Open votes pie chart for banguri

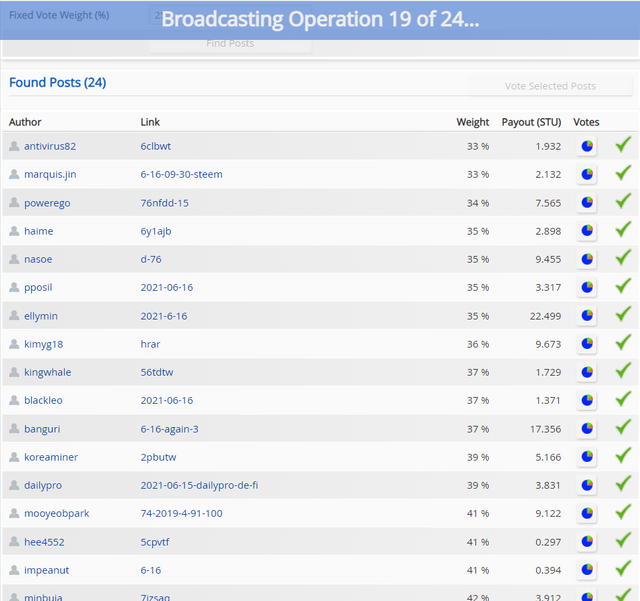click(587, 429)
